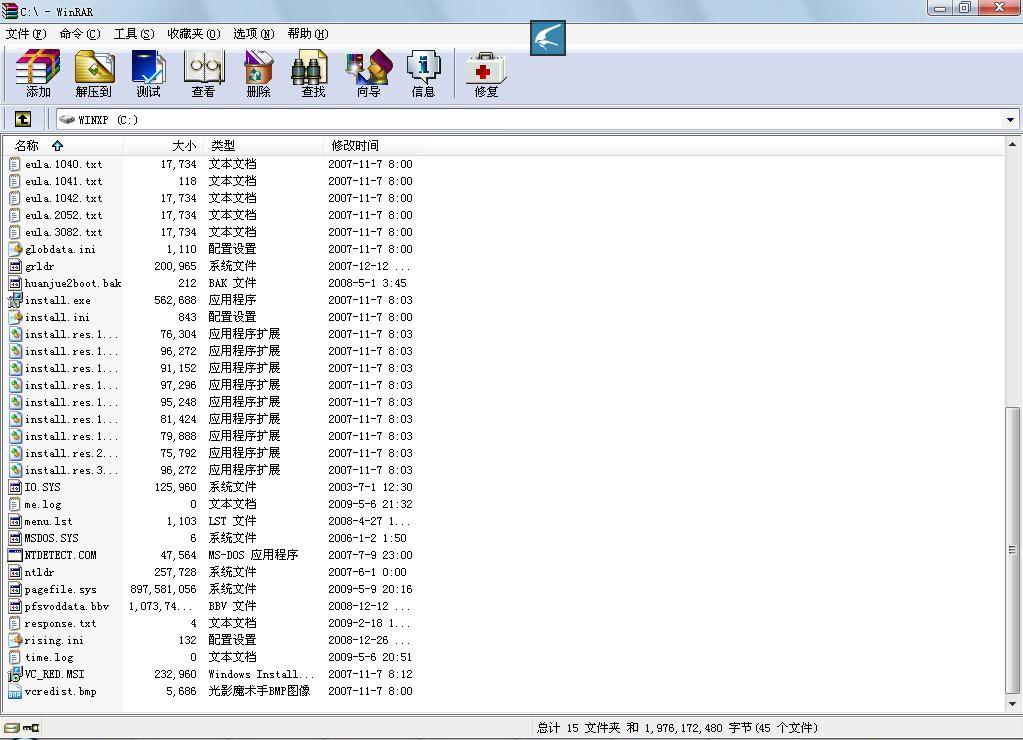Screen dimensions: 1023x740
Task: Select the pfsvoddata.bbv file name
Action: tap(67, 606)
